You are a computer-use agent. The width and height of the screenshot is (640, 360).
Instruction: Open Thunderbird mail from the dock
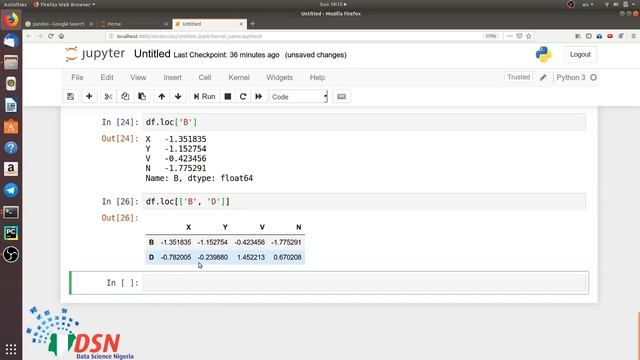click(x=11, y=41)
